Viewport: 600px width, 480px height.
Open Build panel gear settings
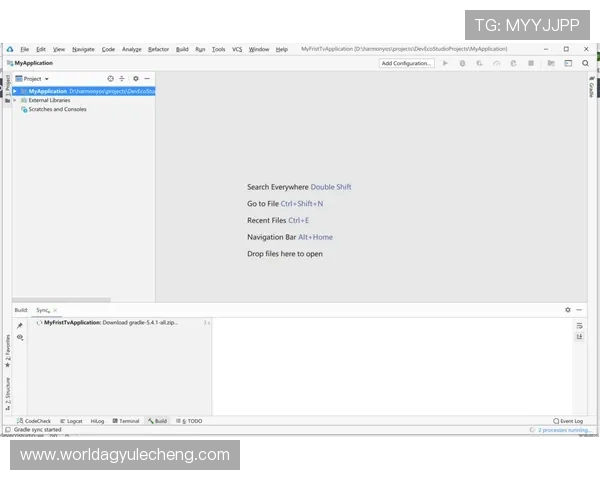[568, 310]
